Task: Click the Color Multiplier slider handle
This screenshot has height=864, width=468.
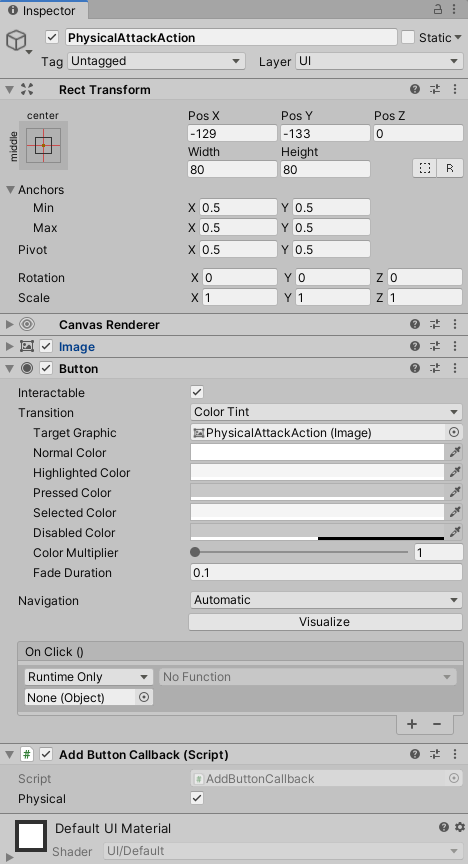Action: pos(195,553)
